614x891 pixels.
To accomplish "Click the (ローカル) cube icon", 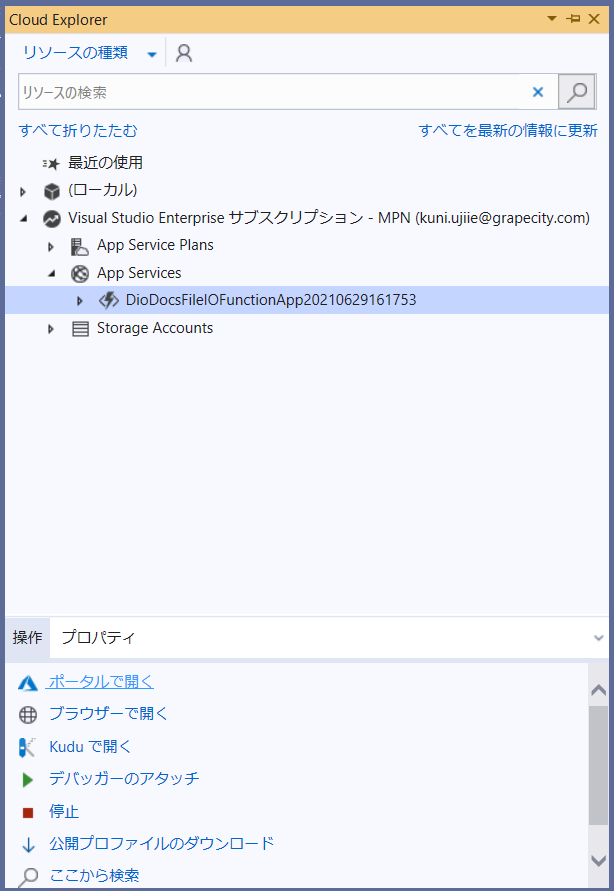I will (52, 191).
